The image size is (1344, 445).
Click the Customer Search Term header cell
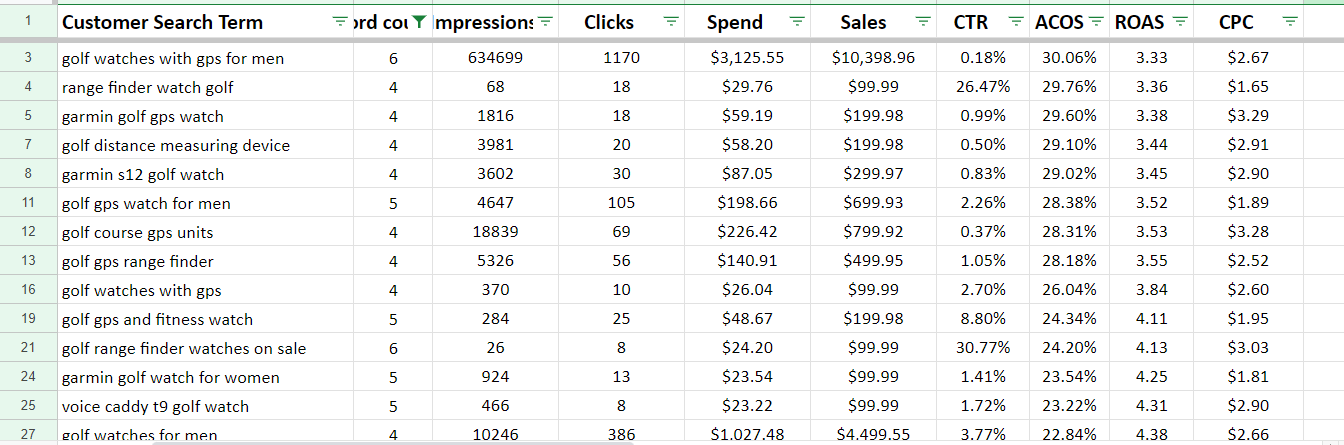click(x=205, y=22)
